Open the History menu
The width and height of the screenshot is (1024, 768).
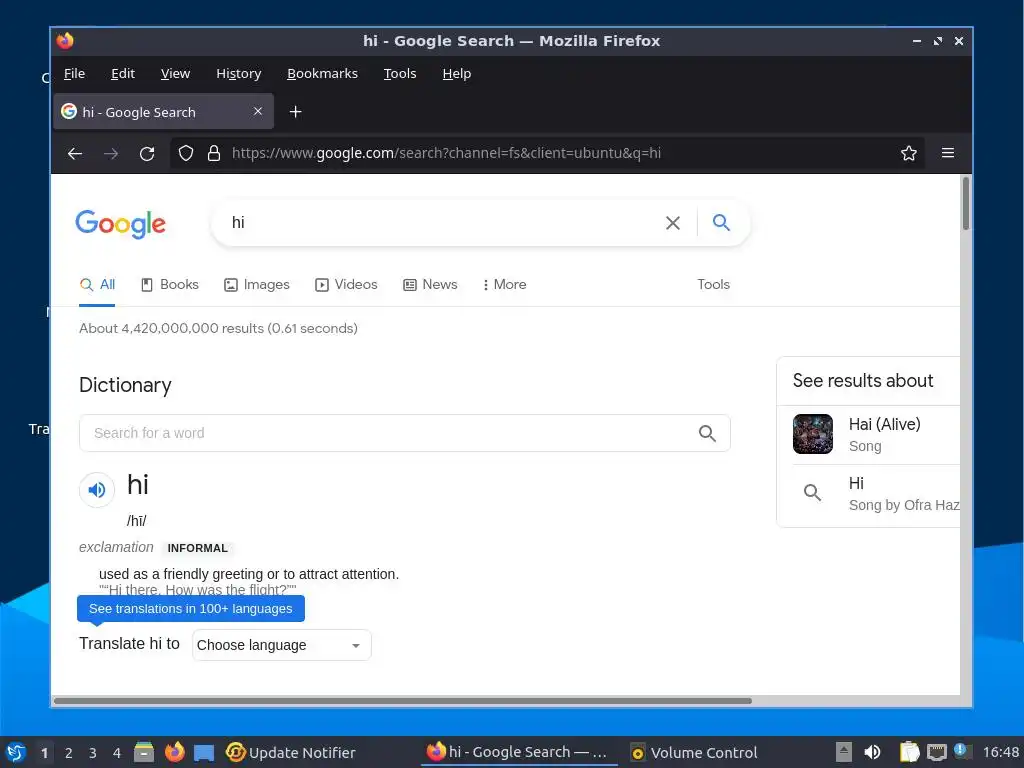click(x=238, y=74)
